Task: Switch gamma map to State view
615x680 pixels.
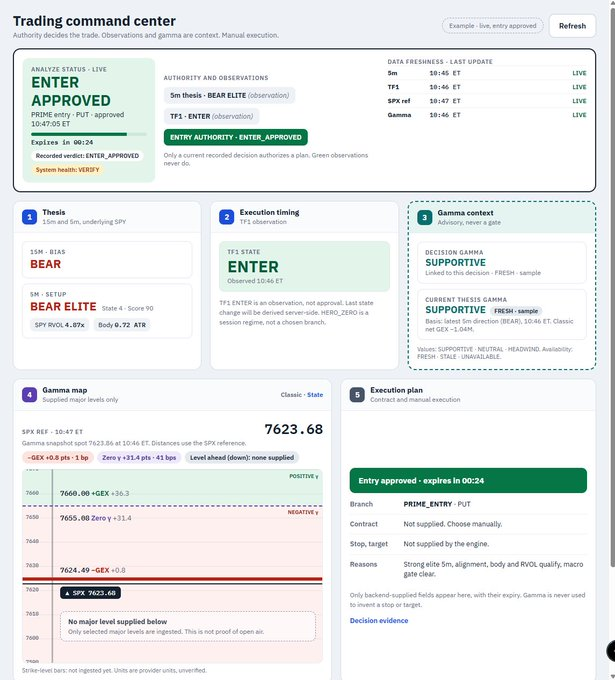Action: point(315,395)
